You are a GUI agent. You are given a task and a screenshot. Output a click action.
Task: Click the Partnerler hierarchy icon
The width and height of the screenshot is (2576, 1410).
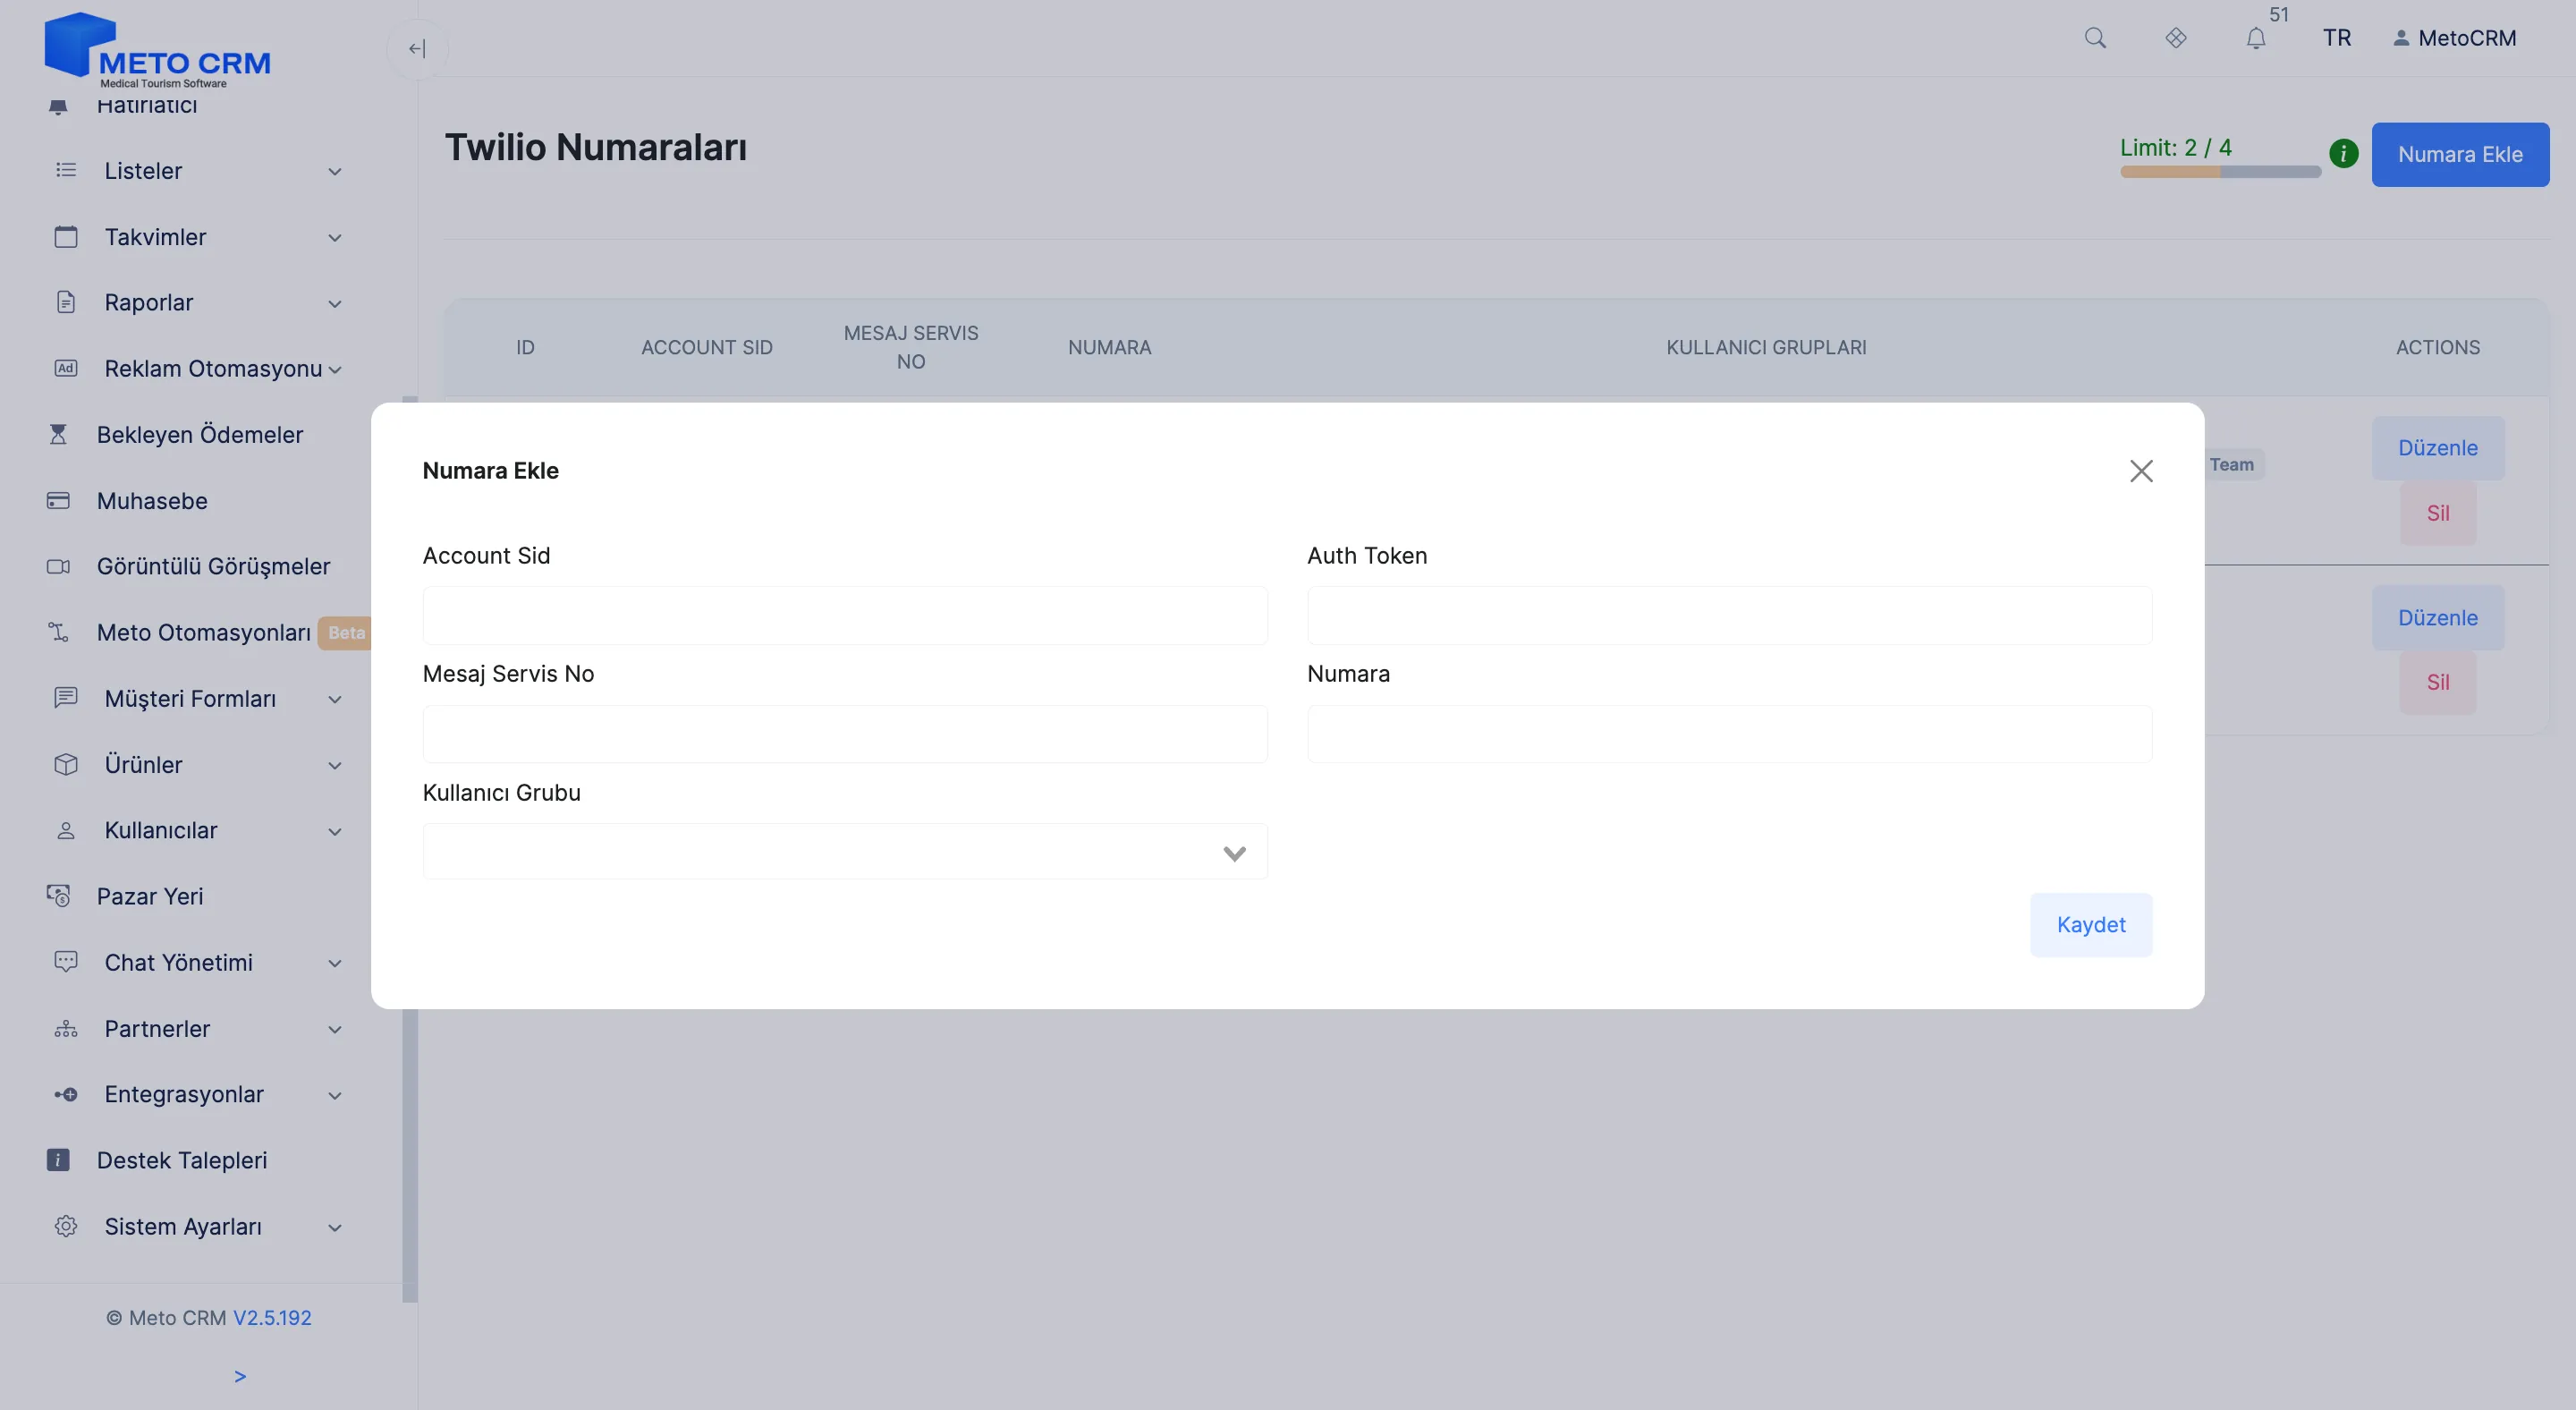point(66,1028)
